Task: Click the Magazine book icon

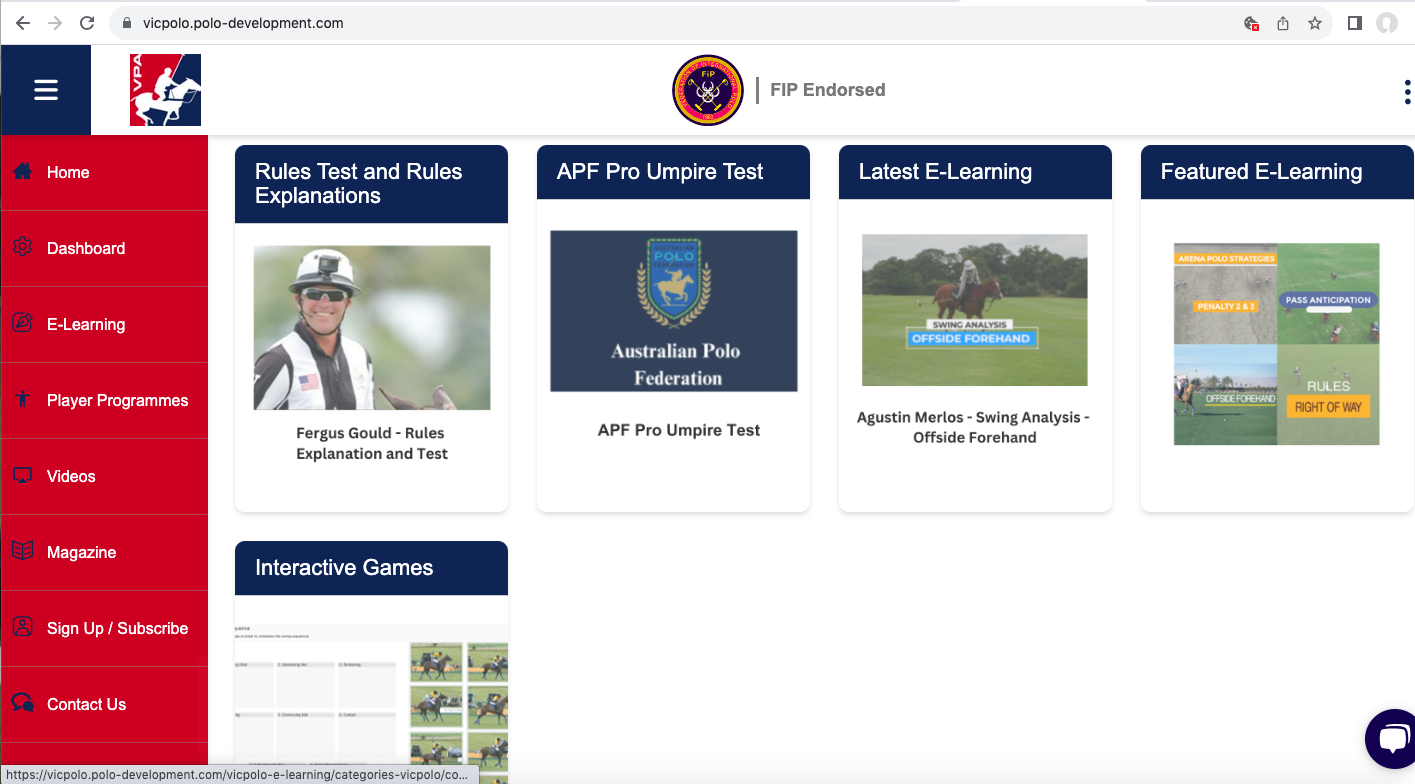Action: click(22, 552)
